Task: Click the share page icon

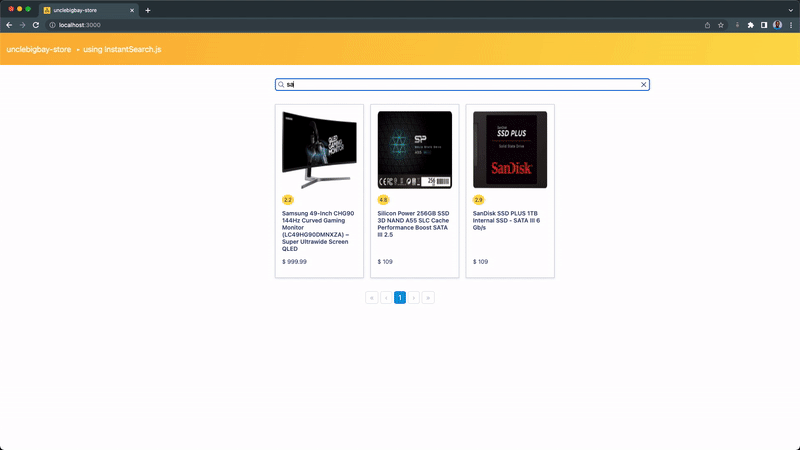Action: (x=707, y=25)
